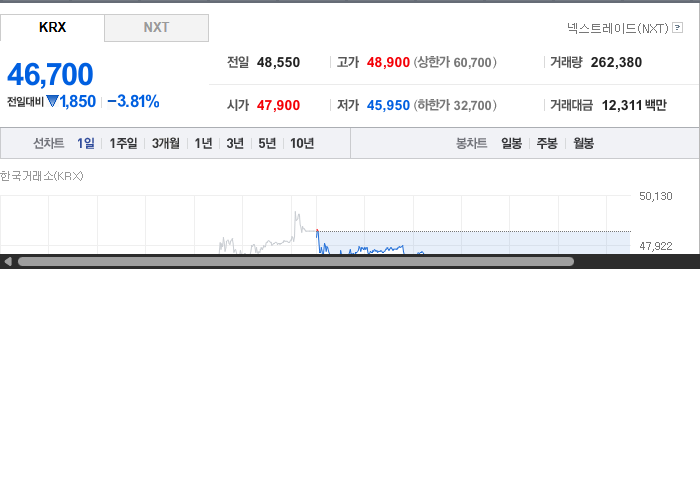The height and width of the screenshot is (490, 700).
Task: Select the 3개월 line chart range
Action: click(x=166, y=143)
